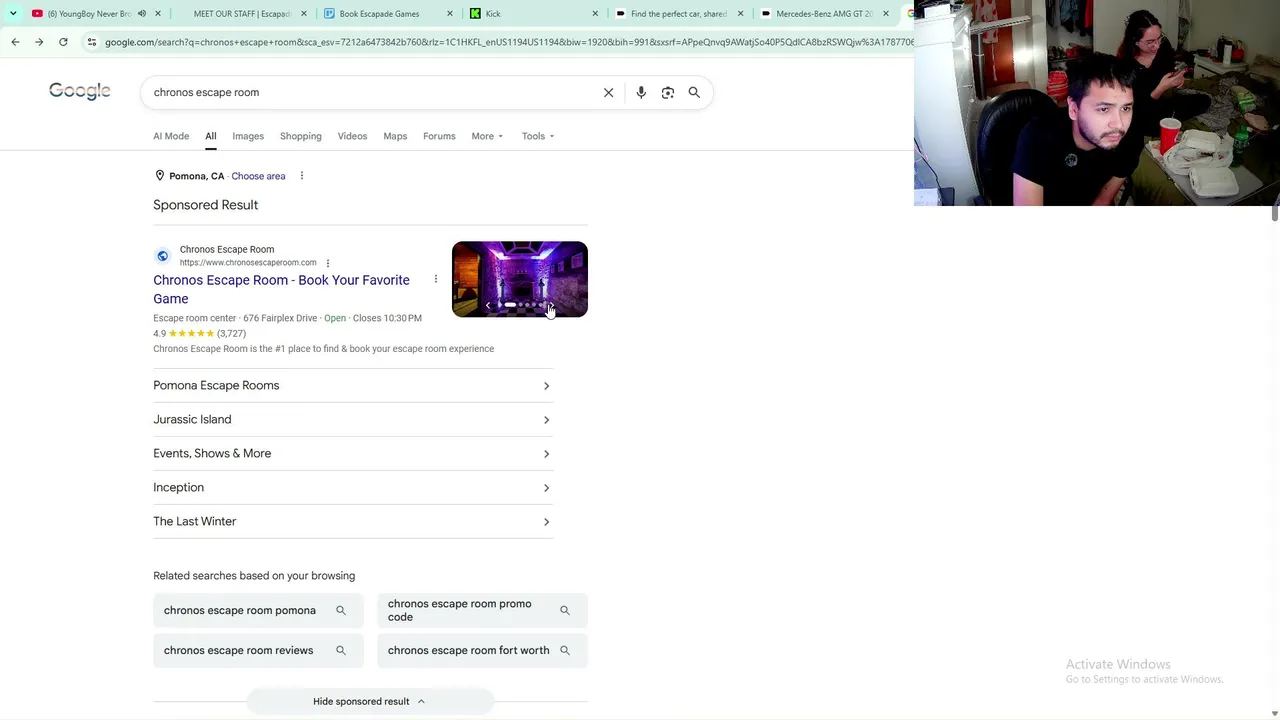Click the search icon beside chronos escape room fort worth
This screenshot has height=720, width=1280.
pyautogui.click(x=565, y=650)
